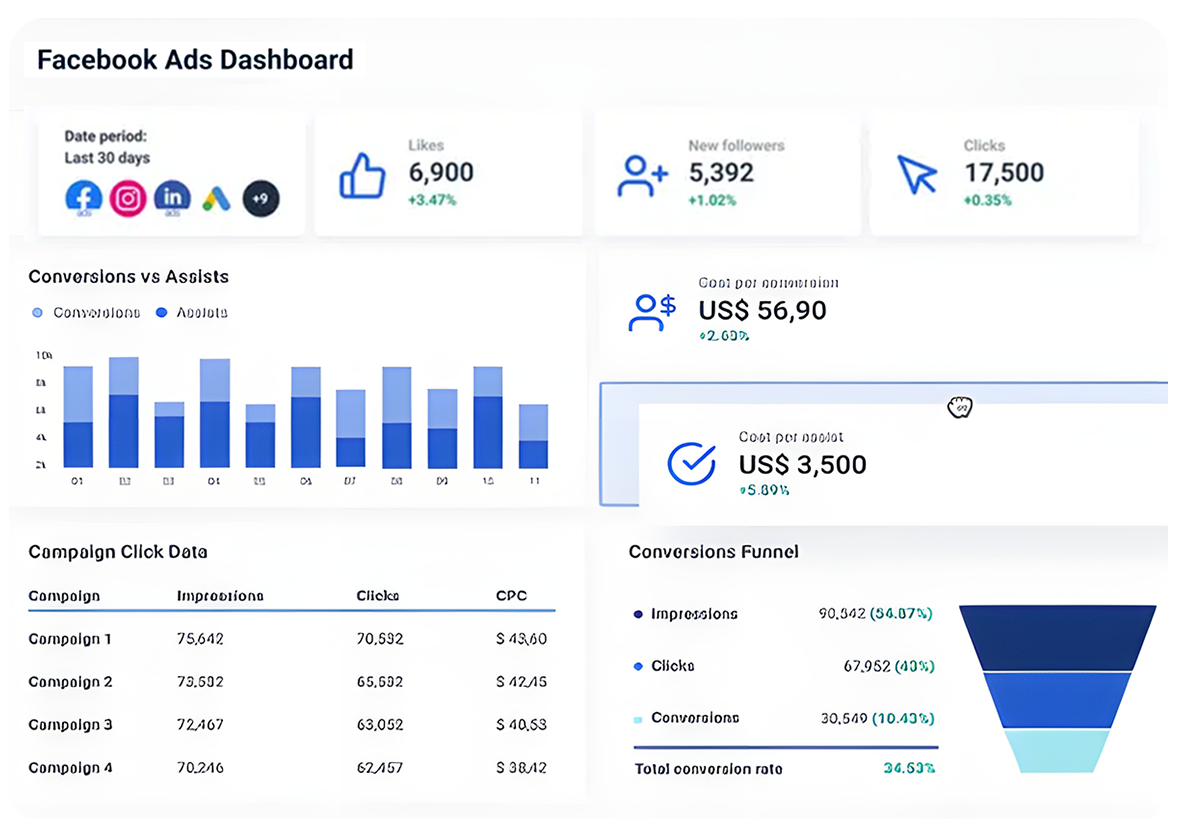Image resolution: width=1180 pixels, height=840 pixels.
Task: Expand the +9 more sources badge
Action: click(x=261, y=198)
